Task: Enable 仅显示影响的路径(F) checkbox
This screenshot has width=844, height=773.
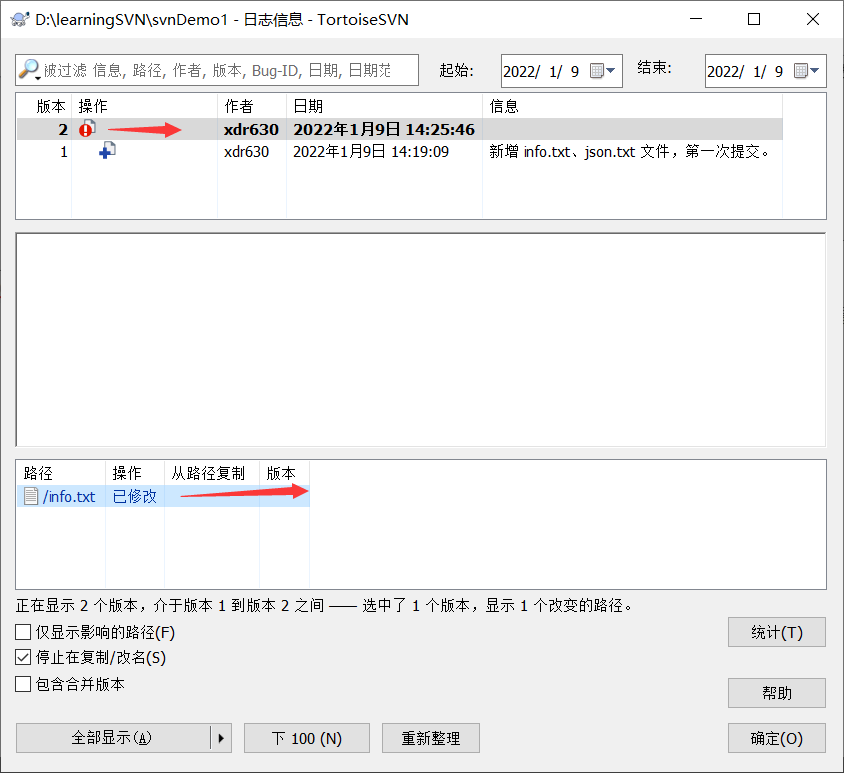Action: point(21,631)
